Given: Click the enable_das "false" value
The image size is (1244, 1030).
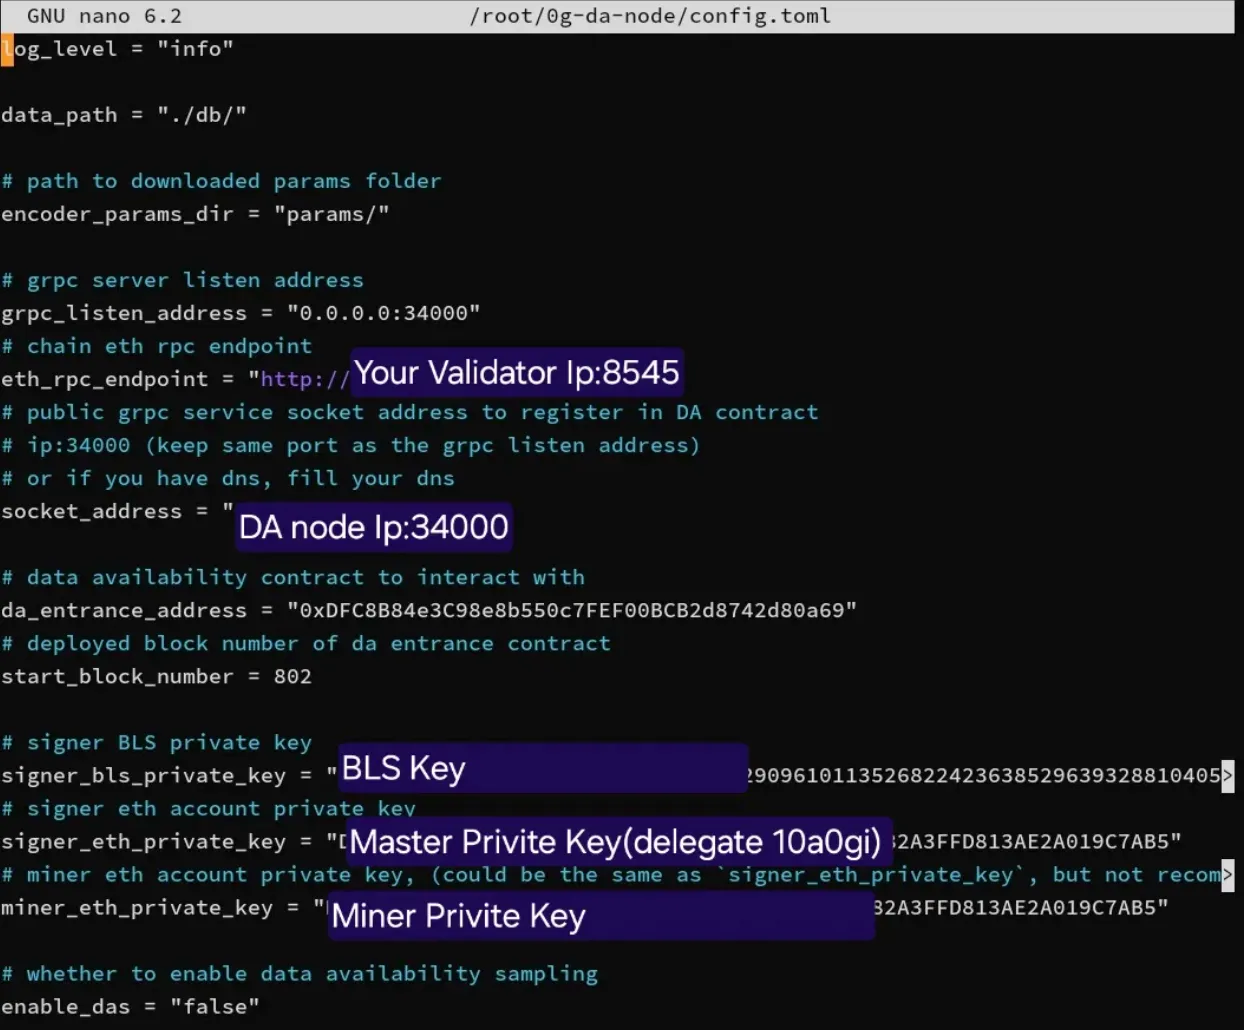Looking at the screenshot, I should tap(218, 1006).
